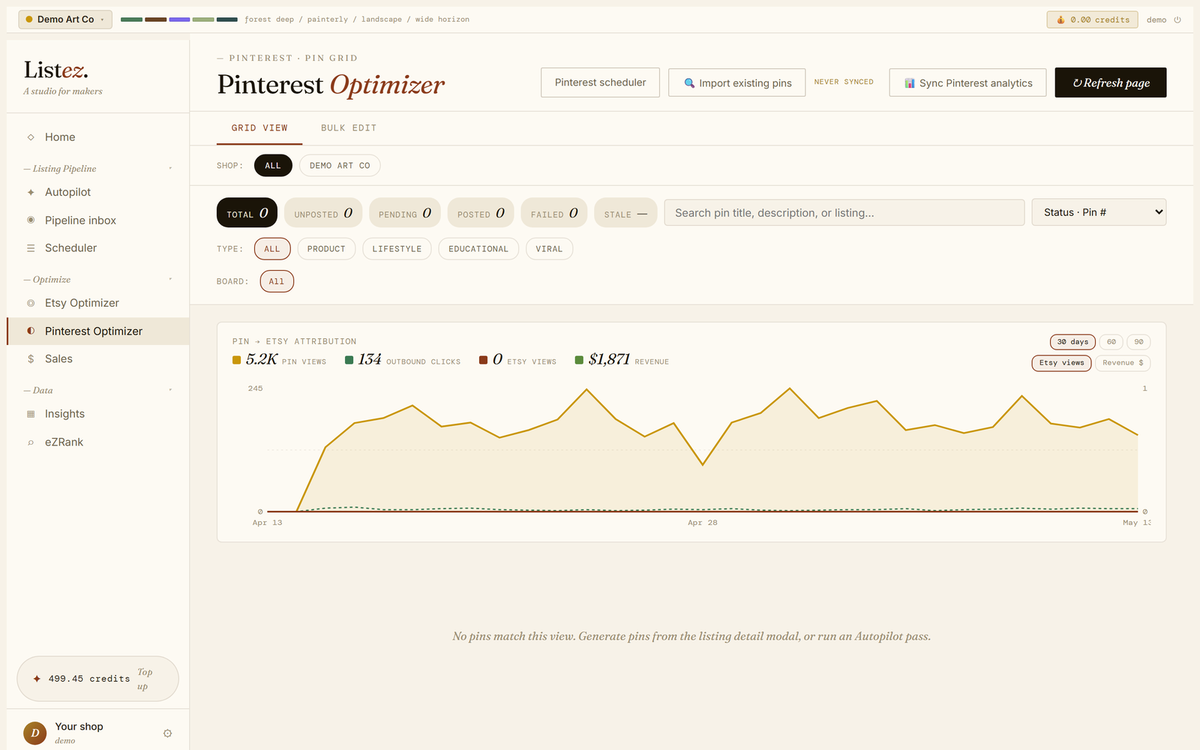The height and width of the screenshot is (750, 1200).
Task: Navigate to Etsy Optimizer
Action: click(97, 303)
